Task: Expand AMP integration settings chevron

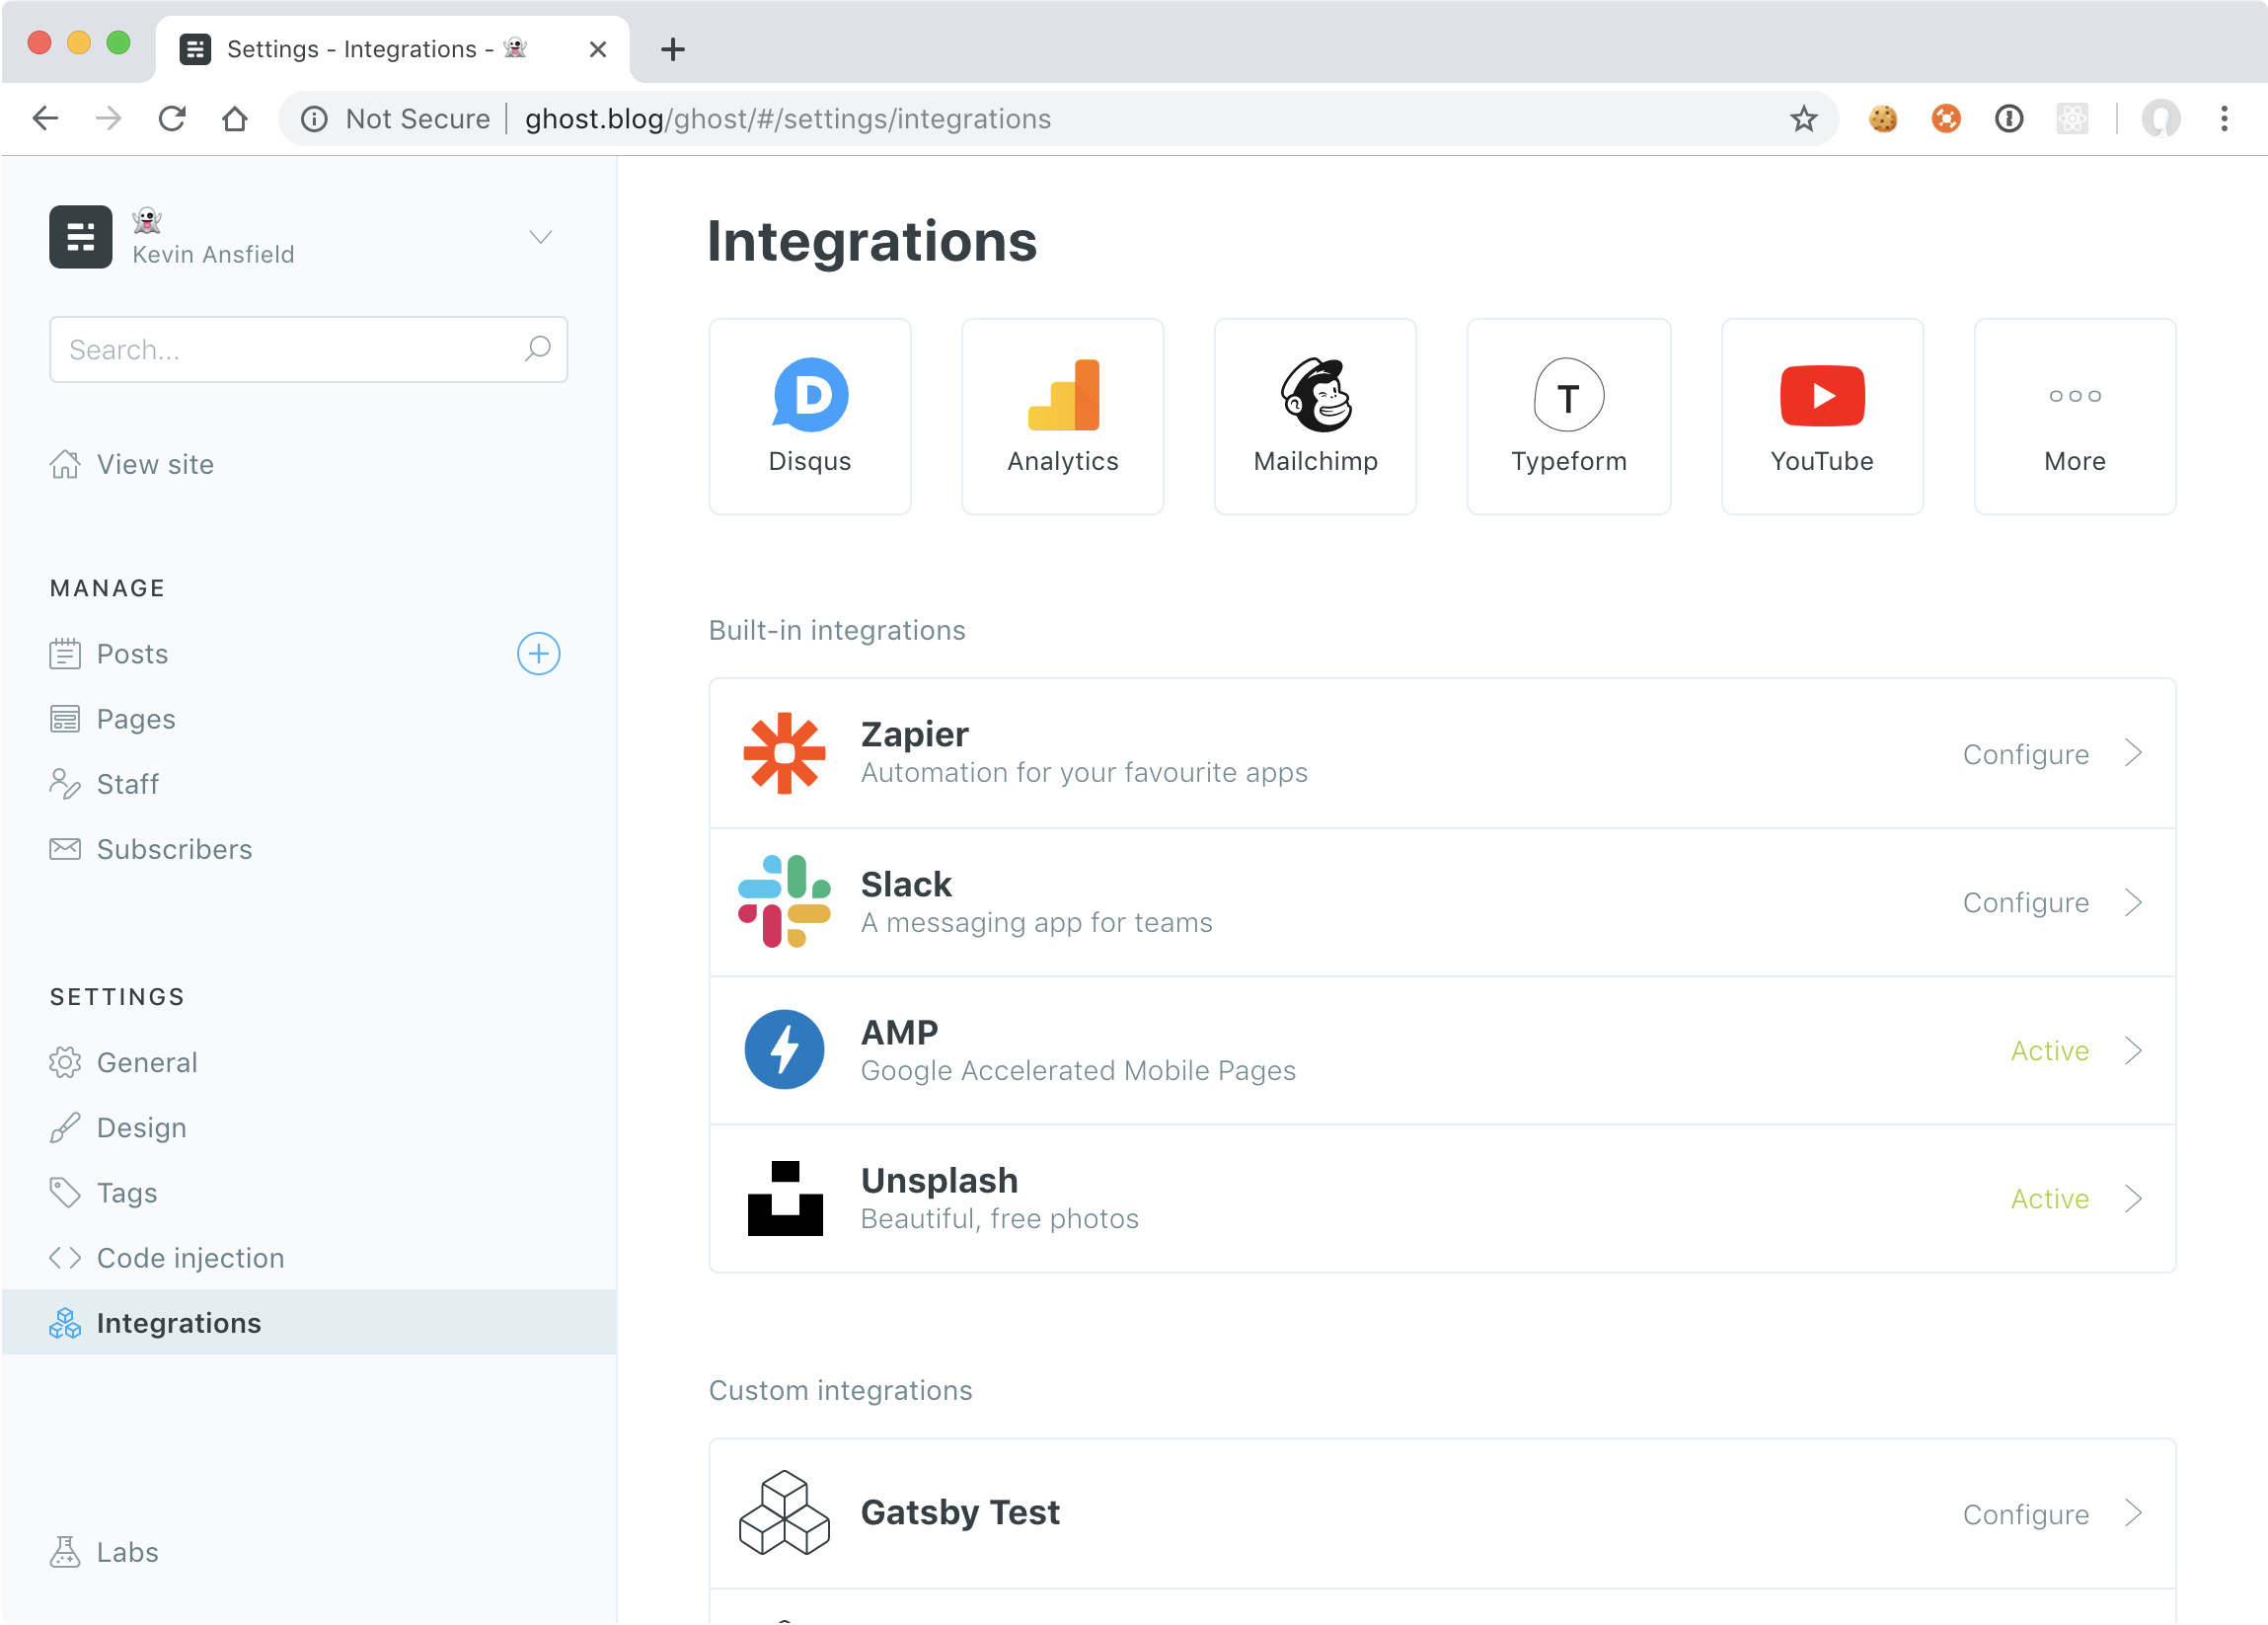Action: (x=2133, y=1050)
